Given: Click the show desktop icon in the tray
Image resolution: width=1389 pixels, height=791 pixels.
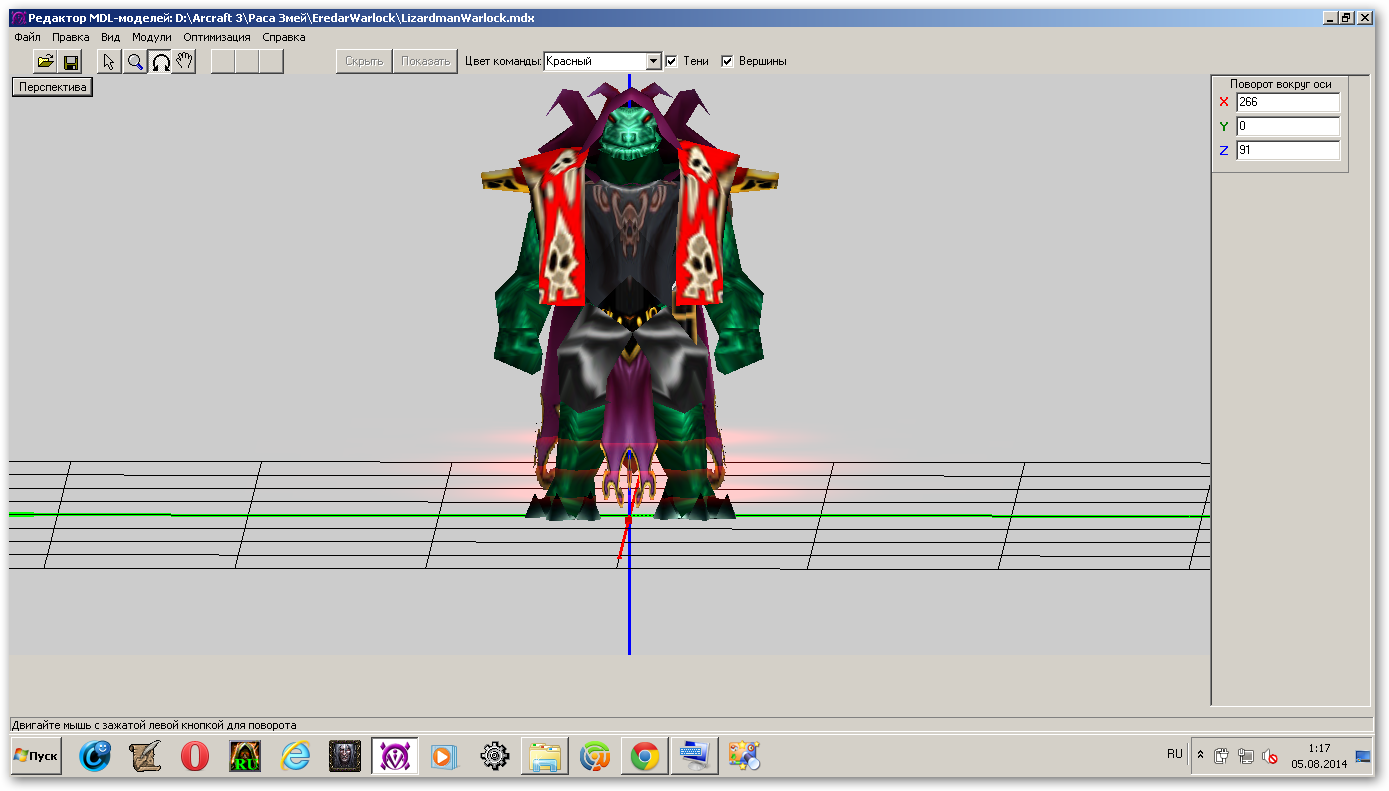Looking at the screenshot, I should pyautogui.click(x=1363, y=756).
